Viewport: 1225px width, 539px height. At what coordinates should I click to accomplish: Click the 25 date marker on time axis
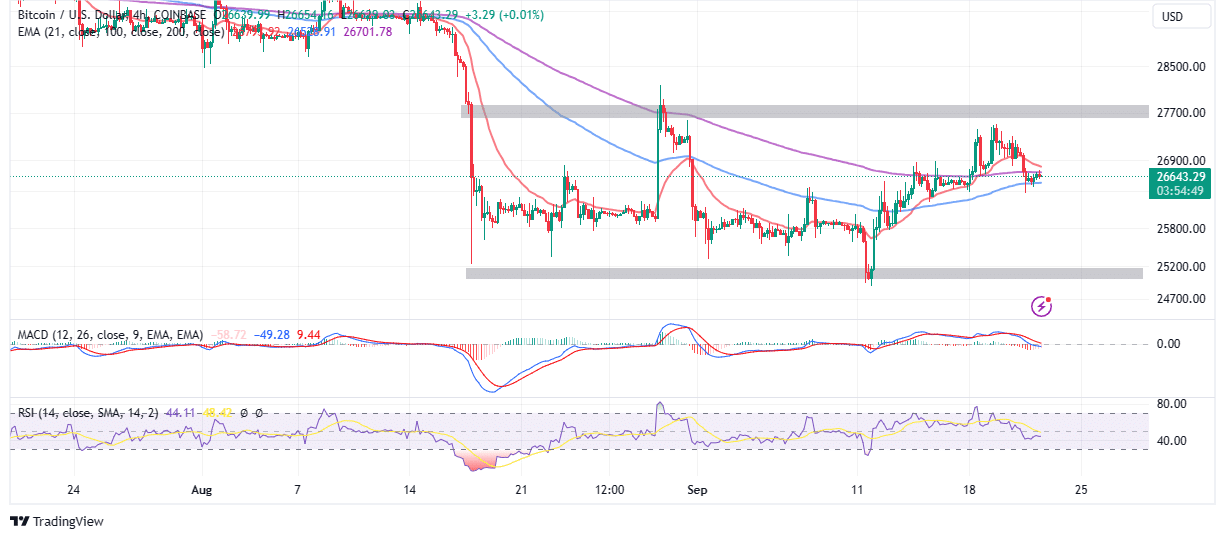pos(1079,491)
